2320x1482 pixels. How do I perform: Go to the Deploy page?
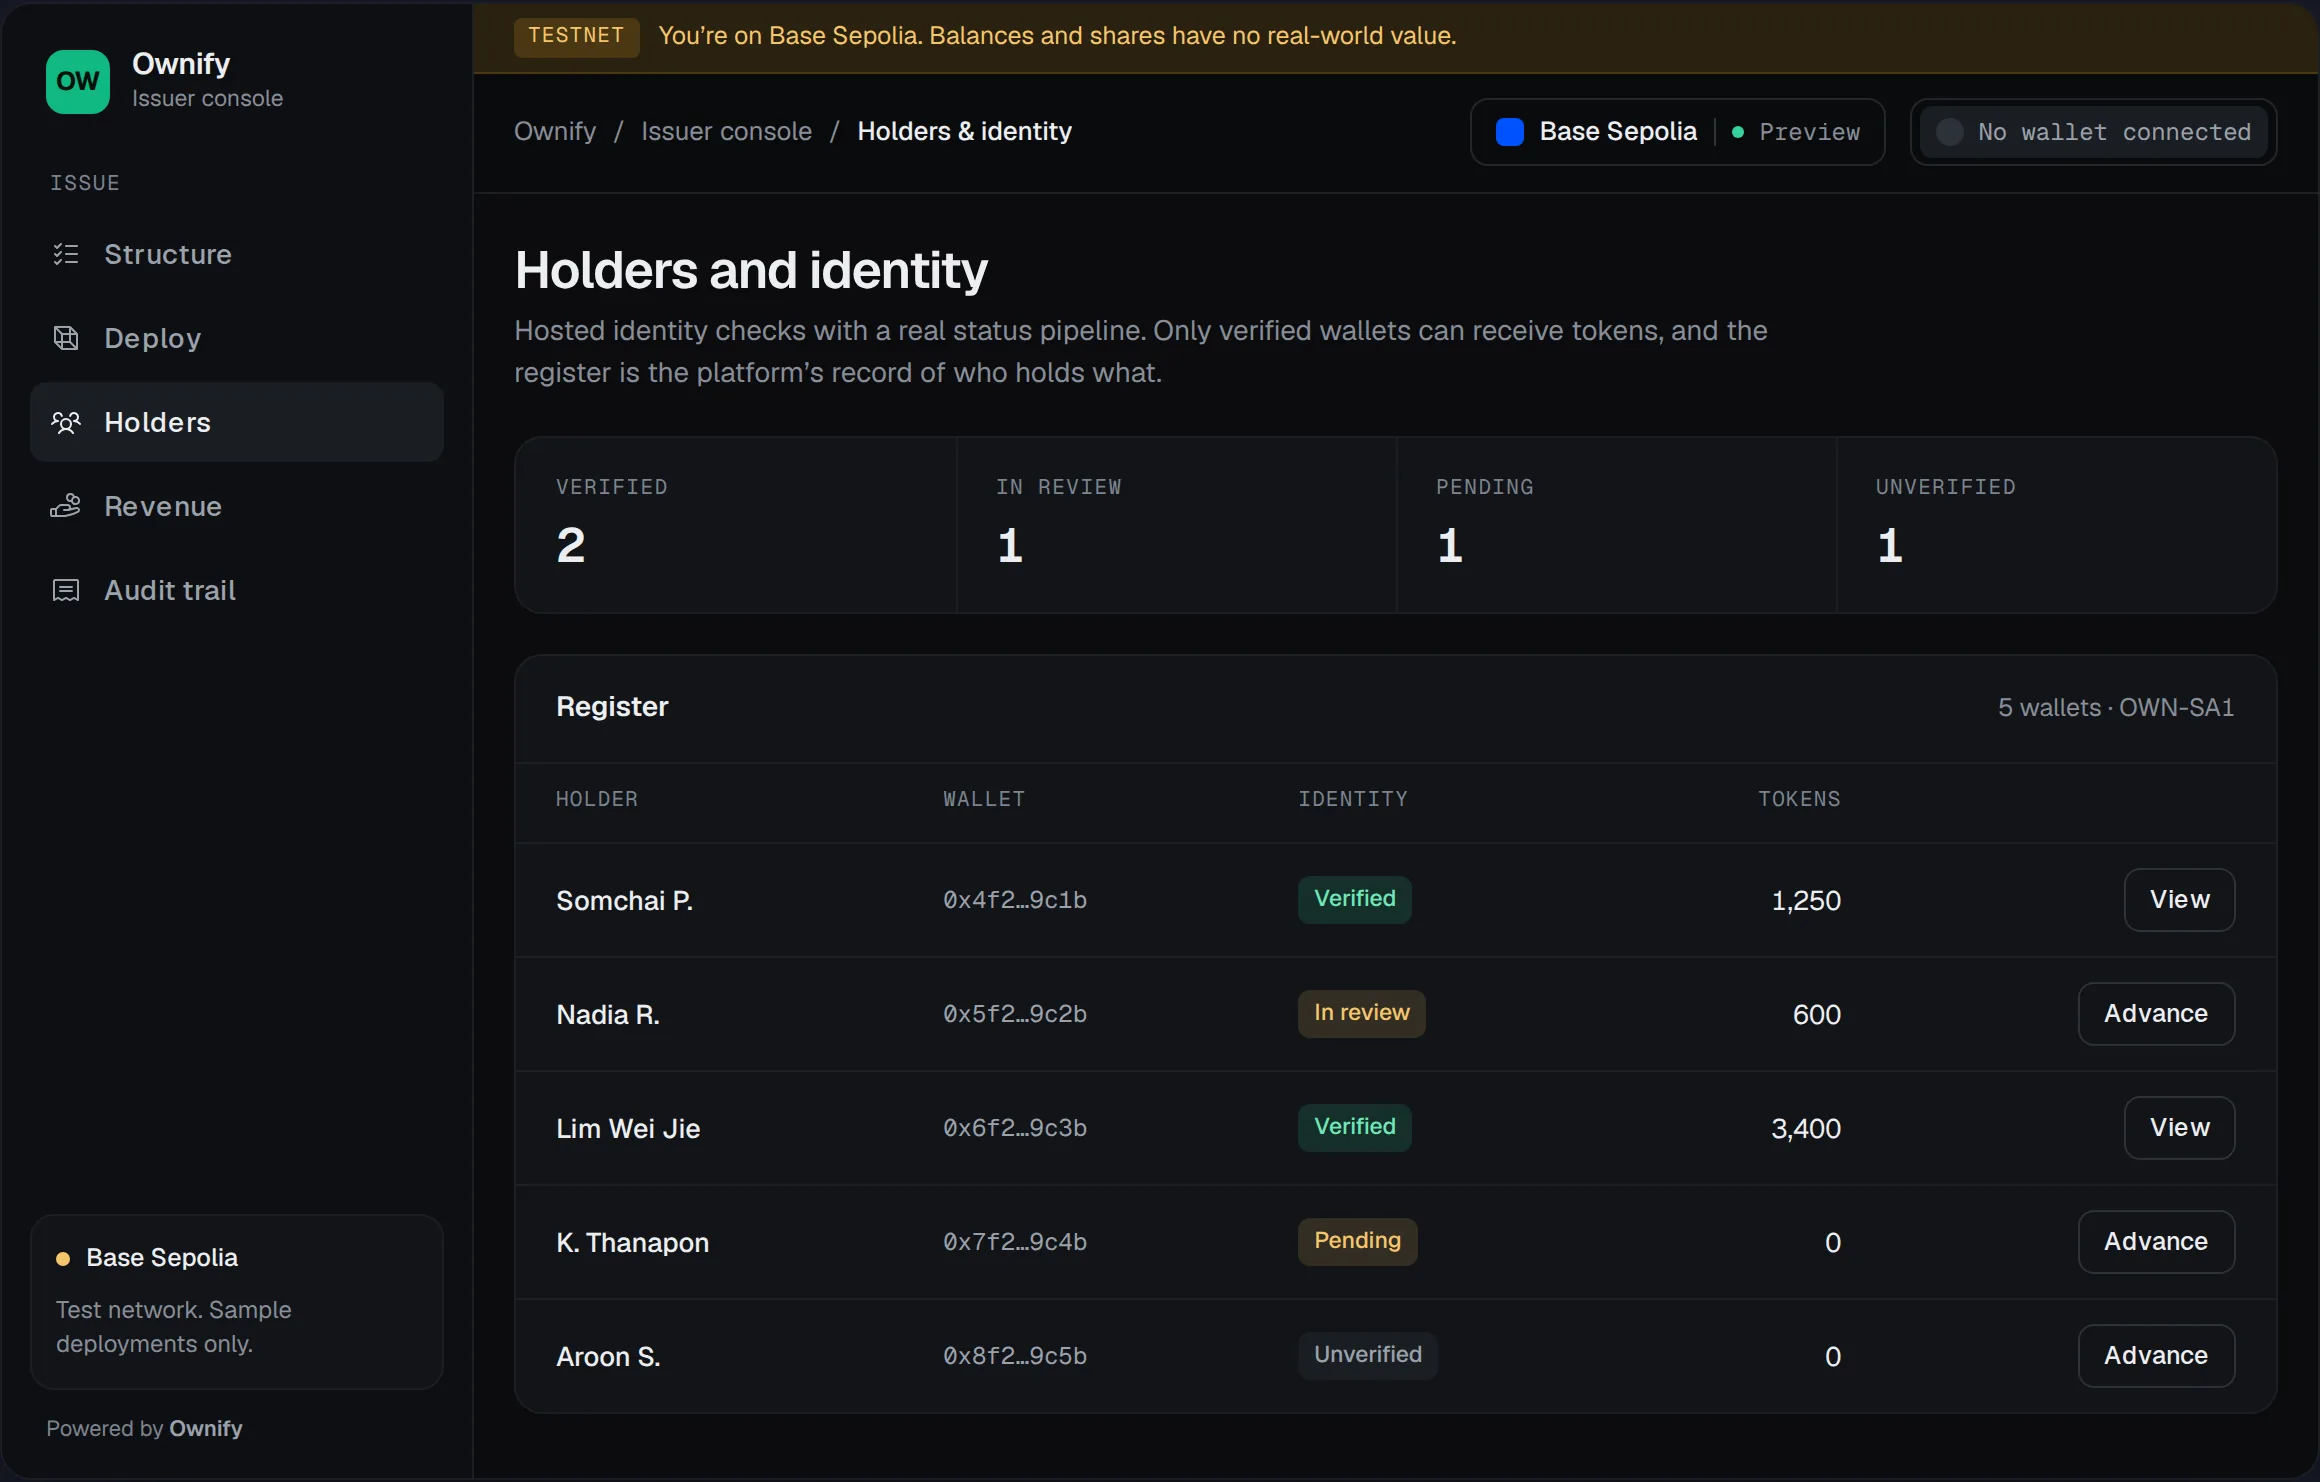[237, 338]
